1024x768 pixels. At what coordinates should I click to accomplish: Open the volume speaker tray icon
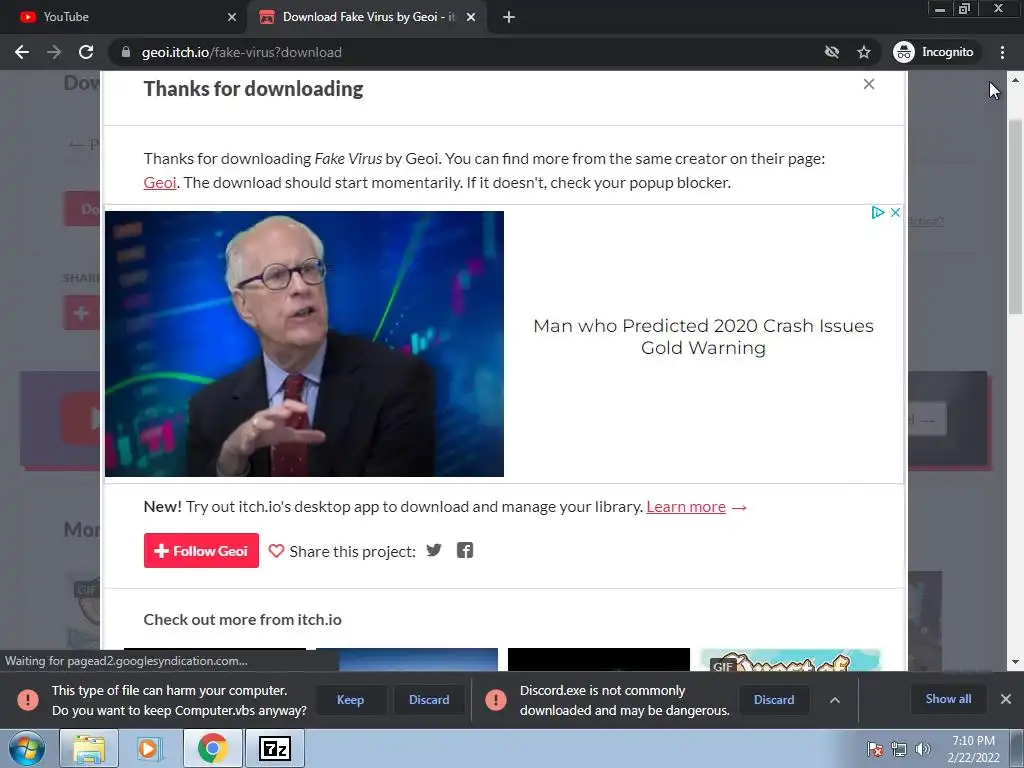pyautogui.click(x=923, y=749)
